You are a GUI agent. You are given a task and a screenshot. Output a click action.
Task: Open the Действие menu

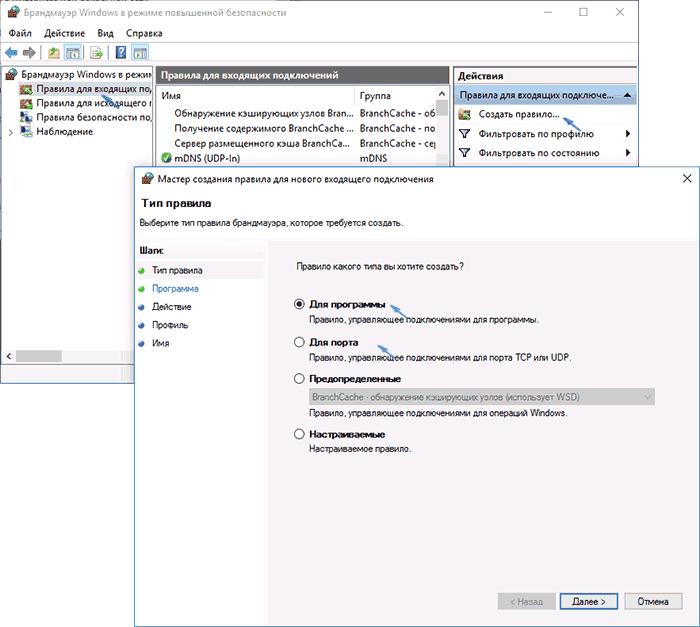tap(64, 33)
